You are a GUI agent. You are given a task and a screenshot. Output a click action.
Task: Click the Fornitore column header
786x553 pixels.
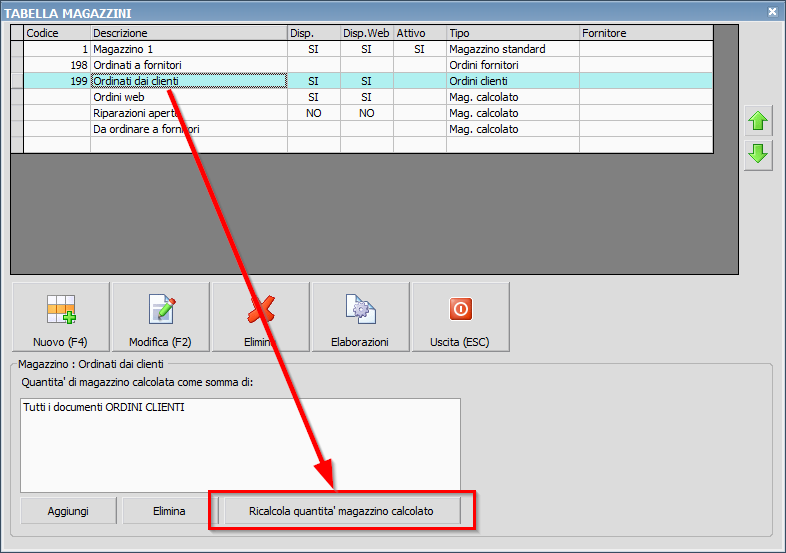[646, 33]
